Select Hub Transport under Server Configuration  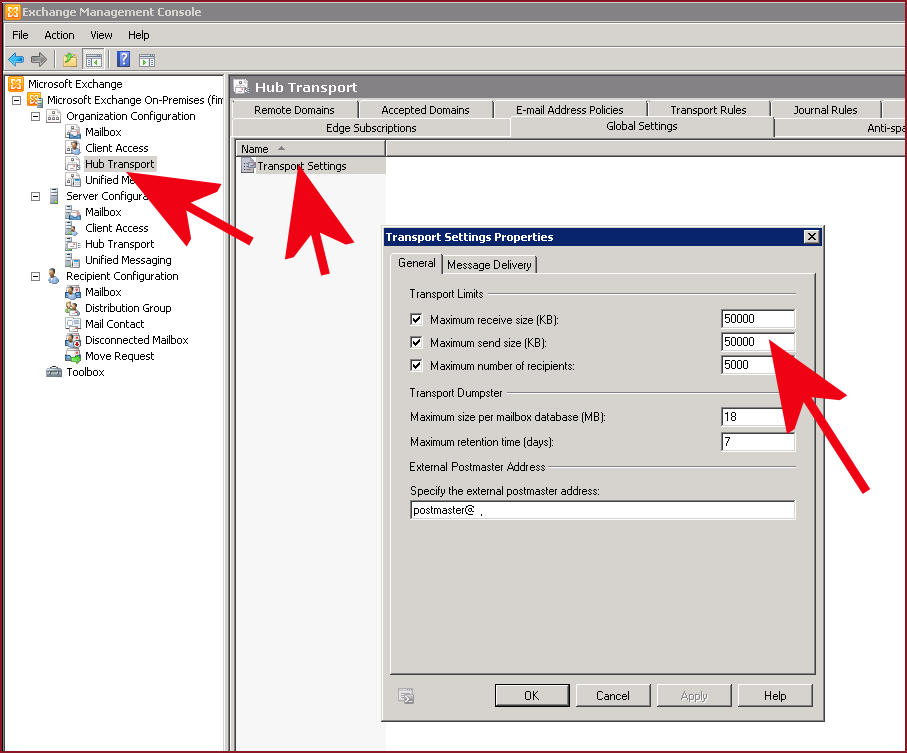click(x=120, y=244)
